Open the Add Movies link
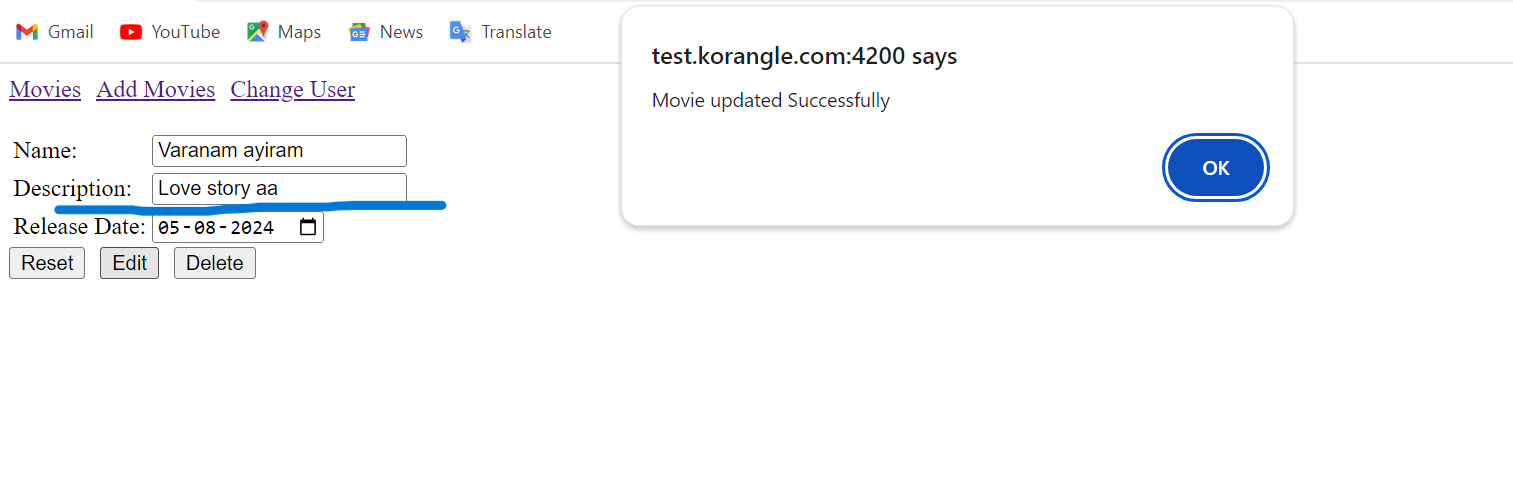 156,90
